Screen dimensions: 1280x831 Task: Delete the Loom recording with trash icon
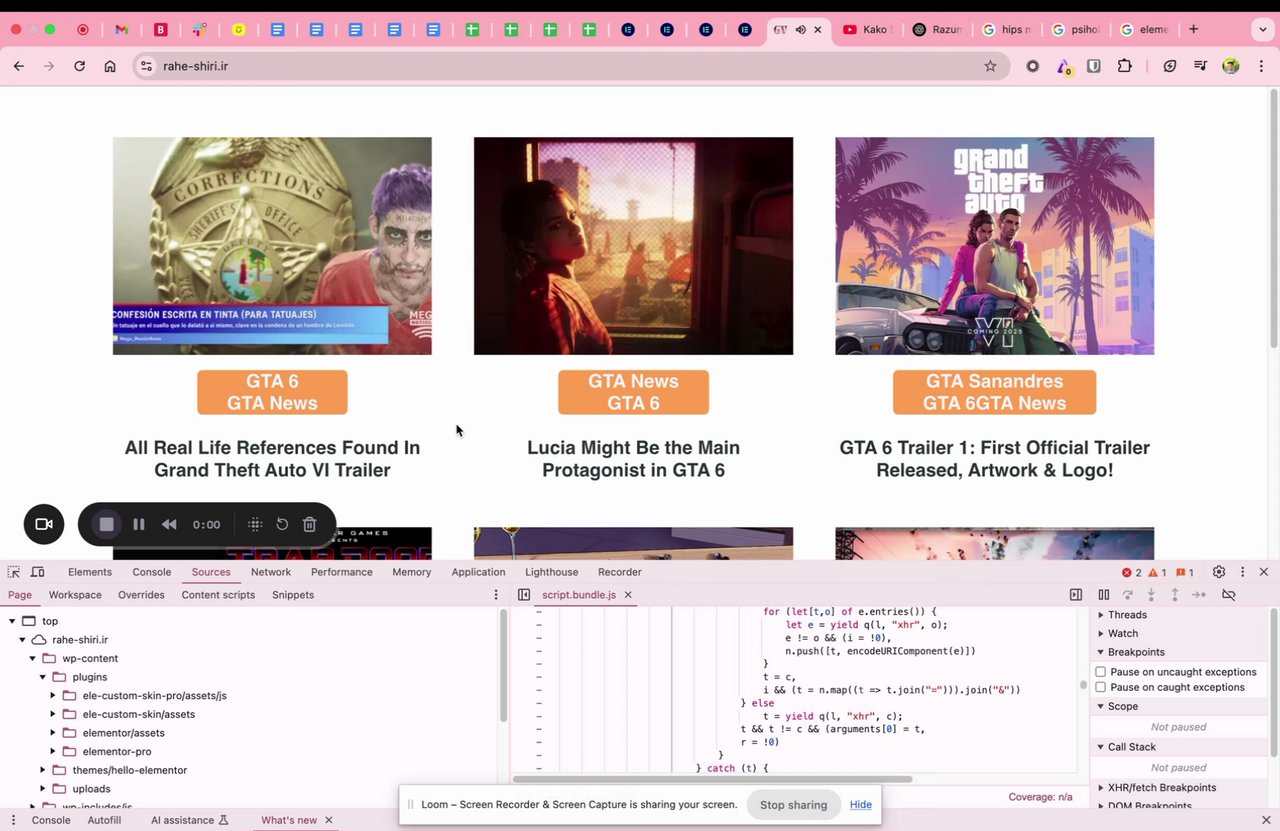(x=310, y=524)
